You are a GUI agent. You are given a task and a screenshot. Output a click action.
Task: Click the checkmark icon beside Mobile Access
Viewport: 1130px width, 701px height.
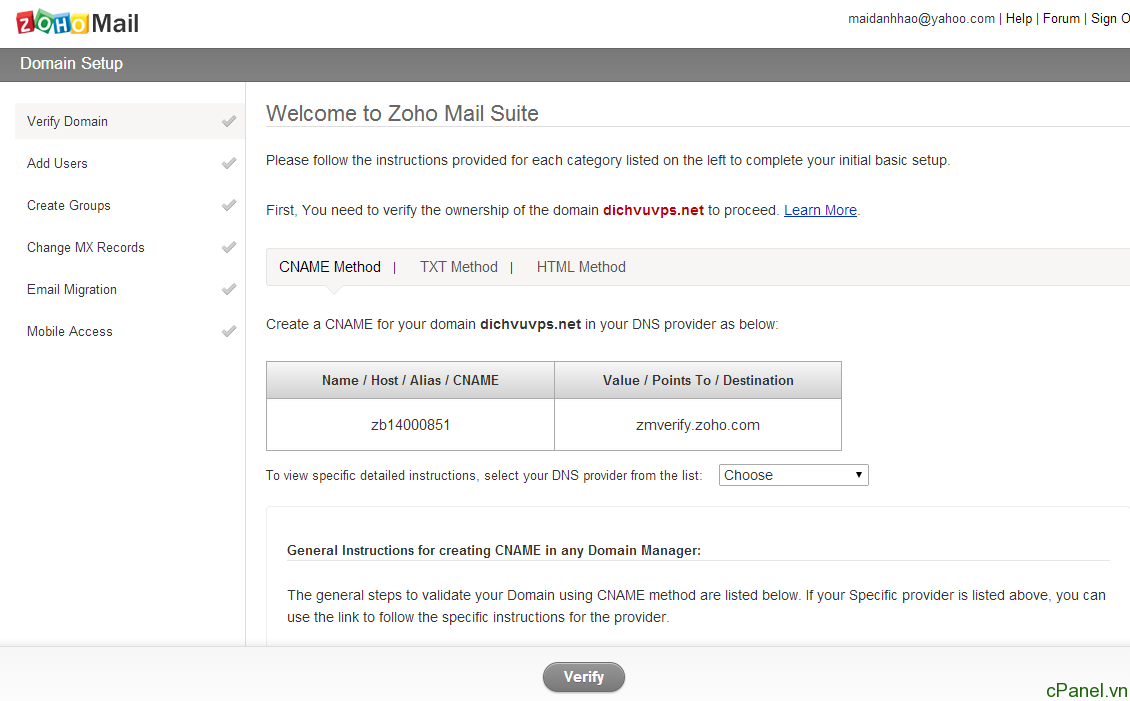click(228, 331)
